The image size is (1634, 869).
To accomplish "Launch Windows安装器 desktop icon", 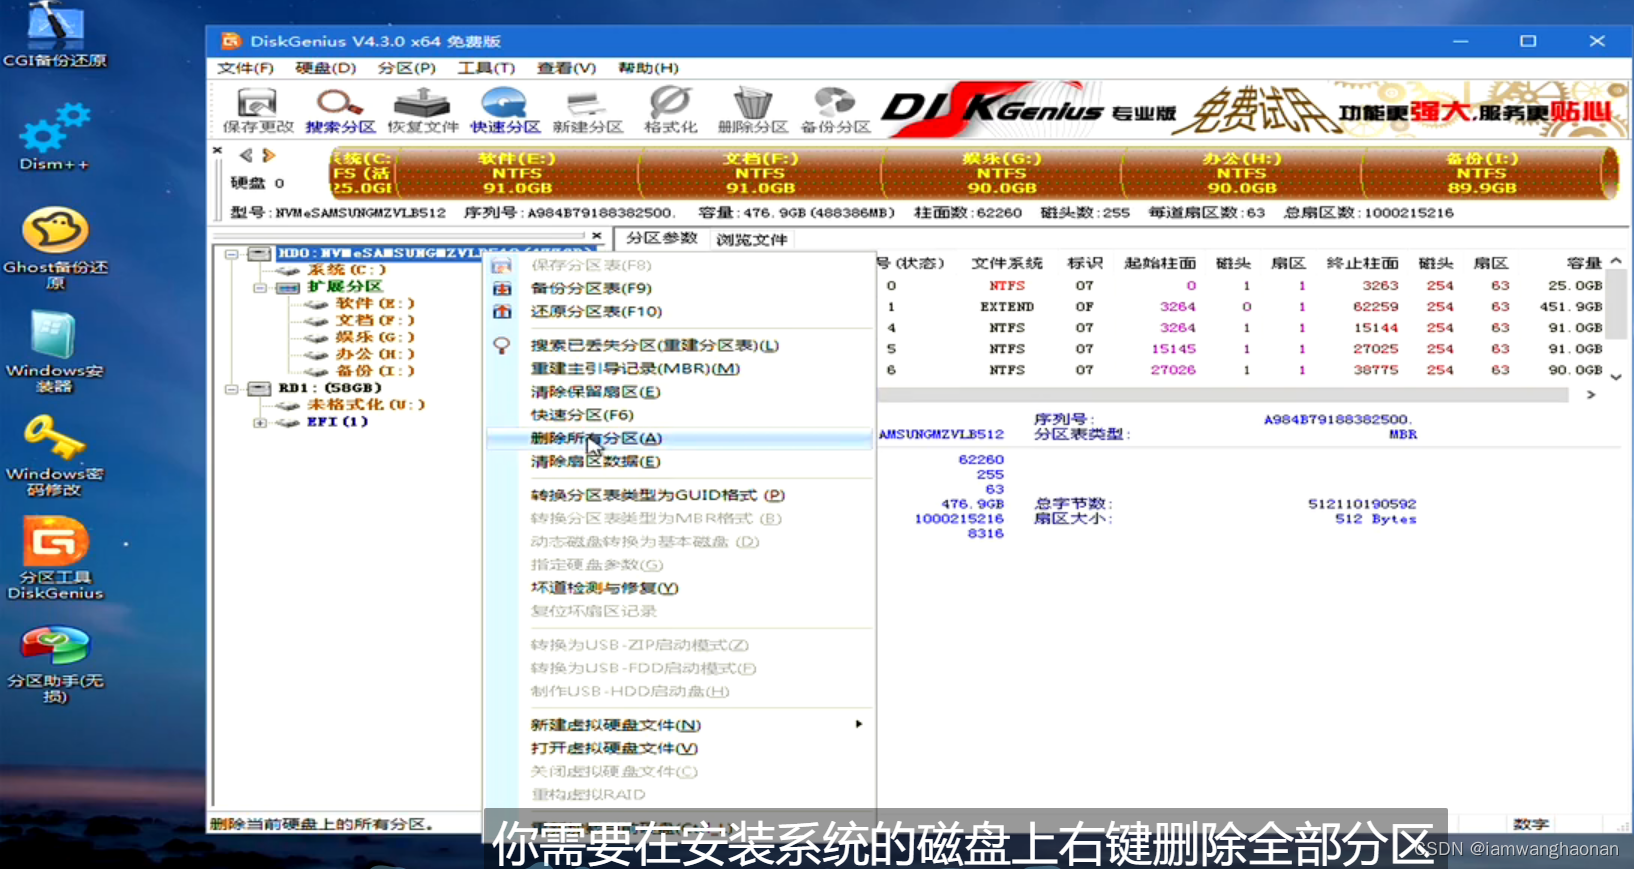I will [55, 352].
